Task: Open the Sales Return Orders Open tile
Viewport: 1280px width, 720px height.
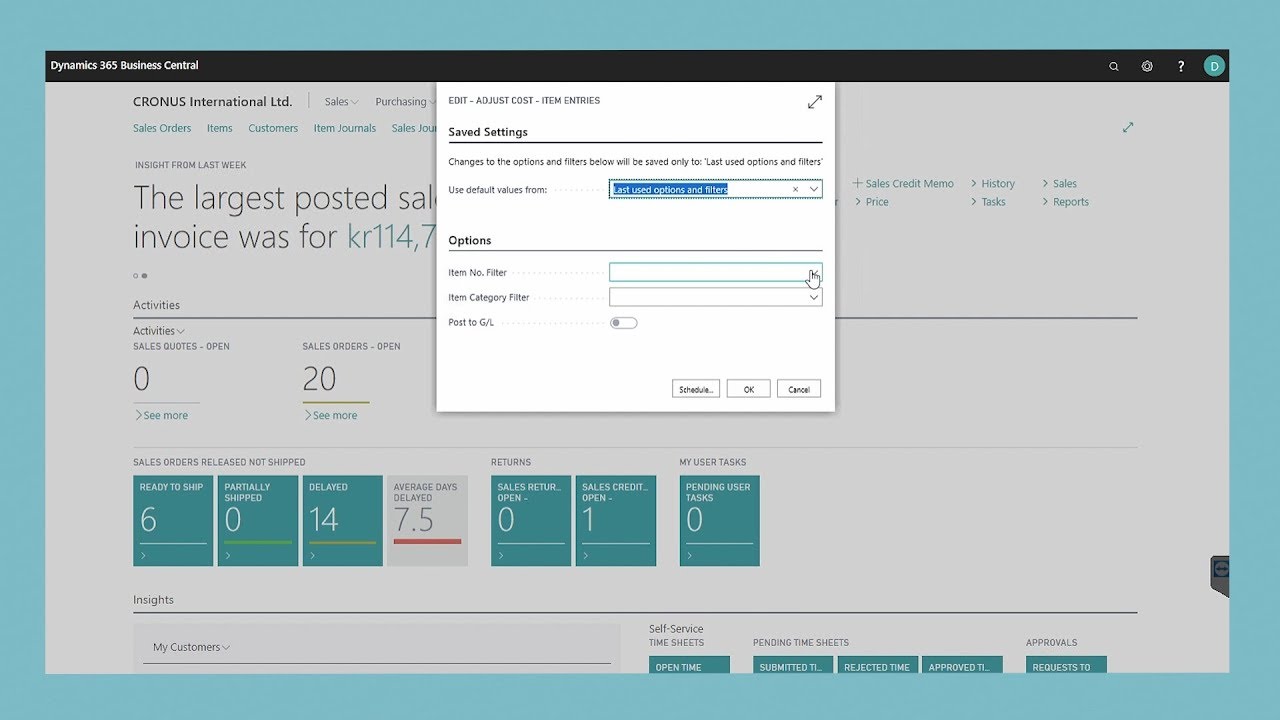Action: (531, 521)
